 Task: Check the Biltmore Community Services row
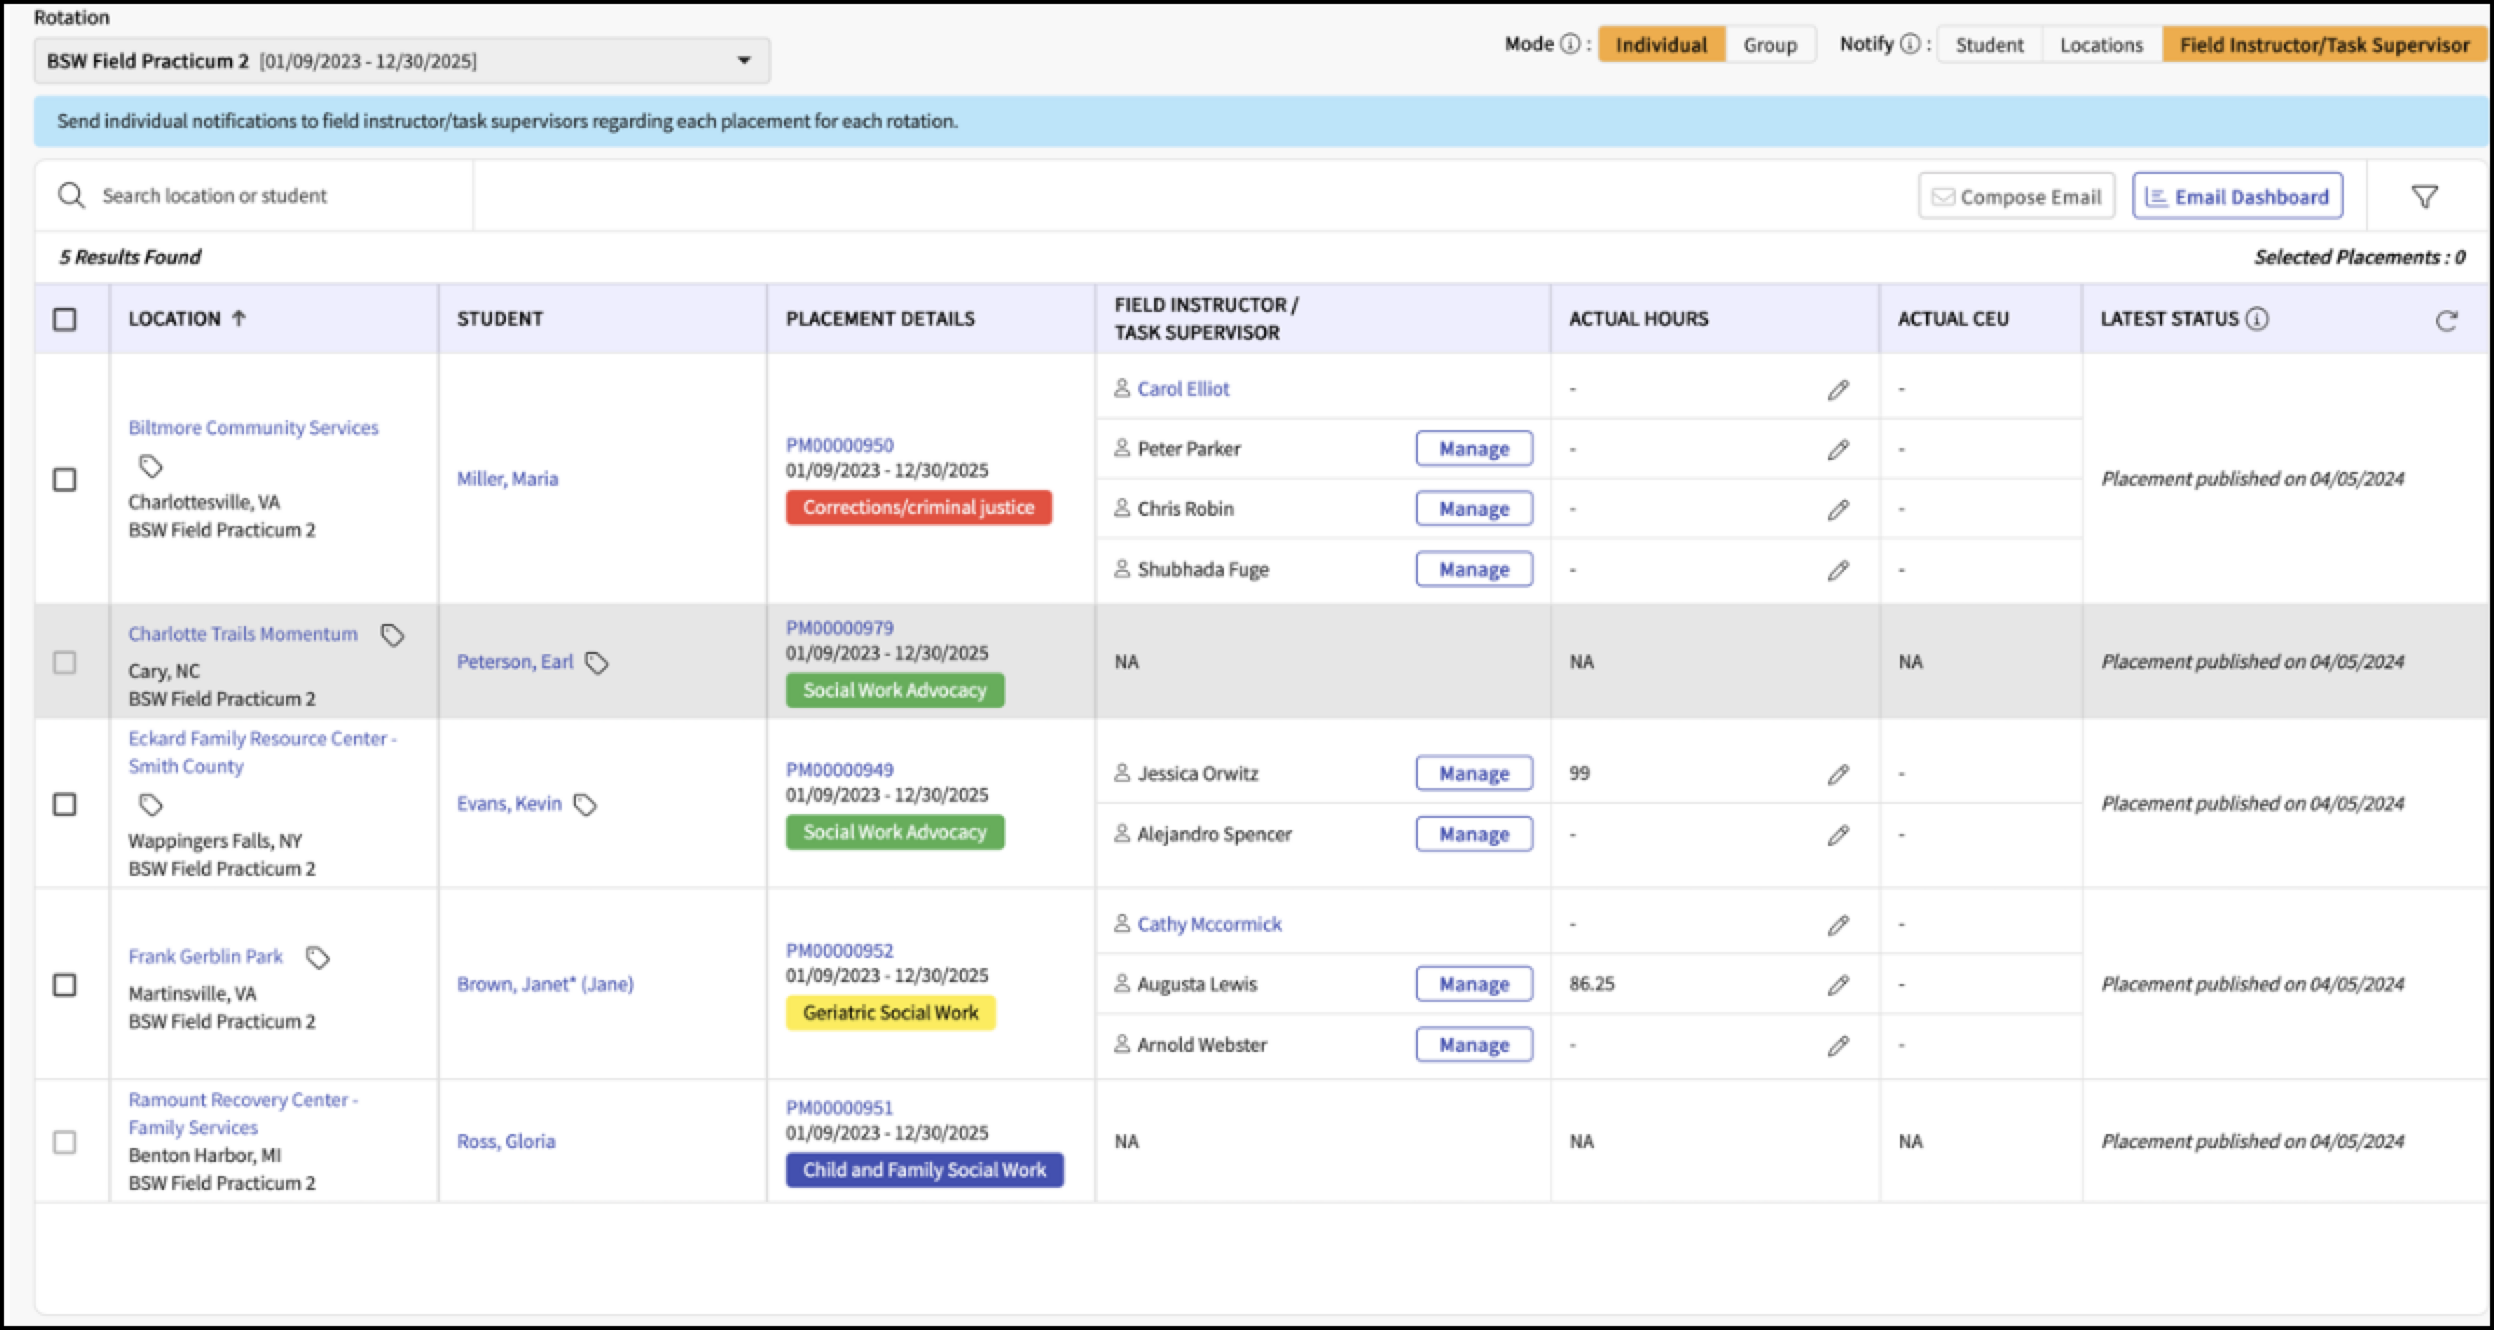tap(65, 479)
